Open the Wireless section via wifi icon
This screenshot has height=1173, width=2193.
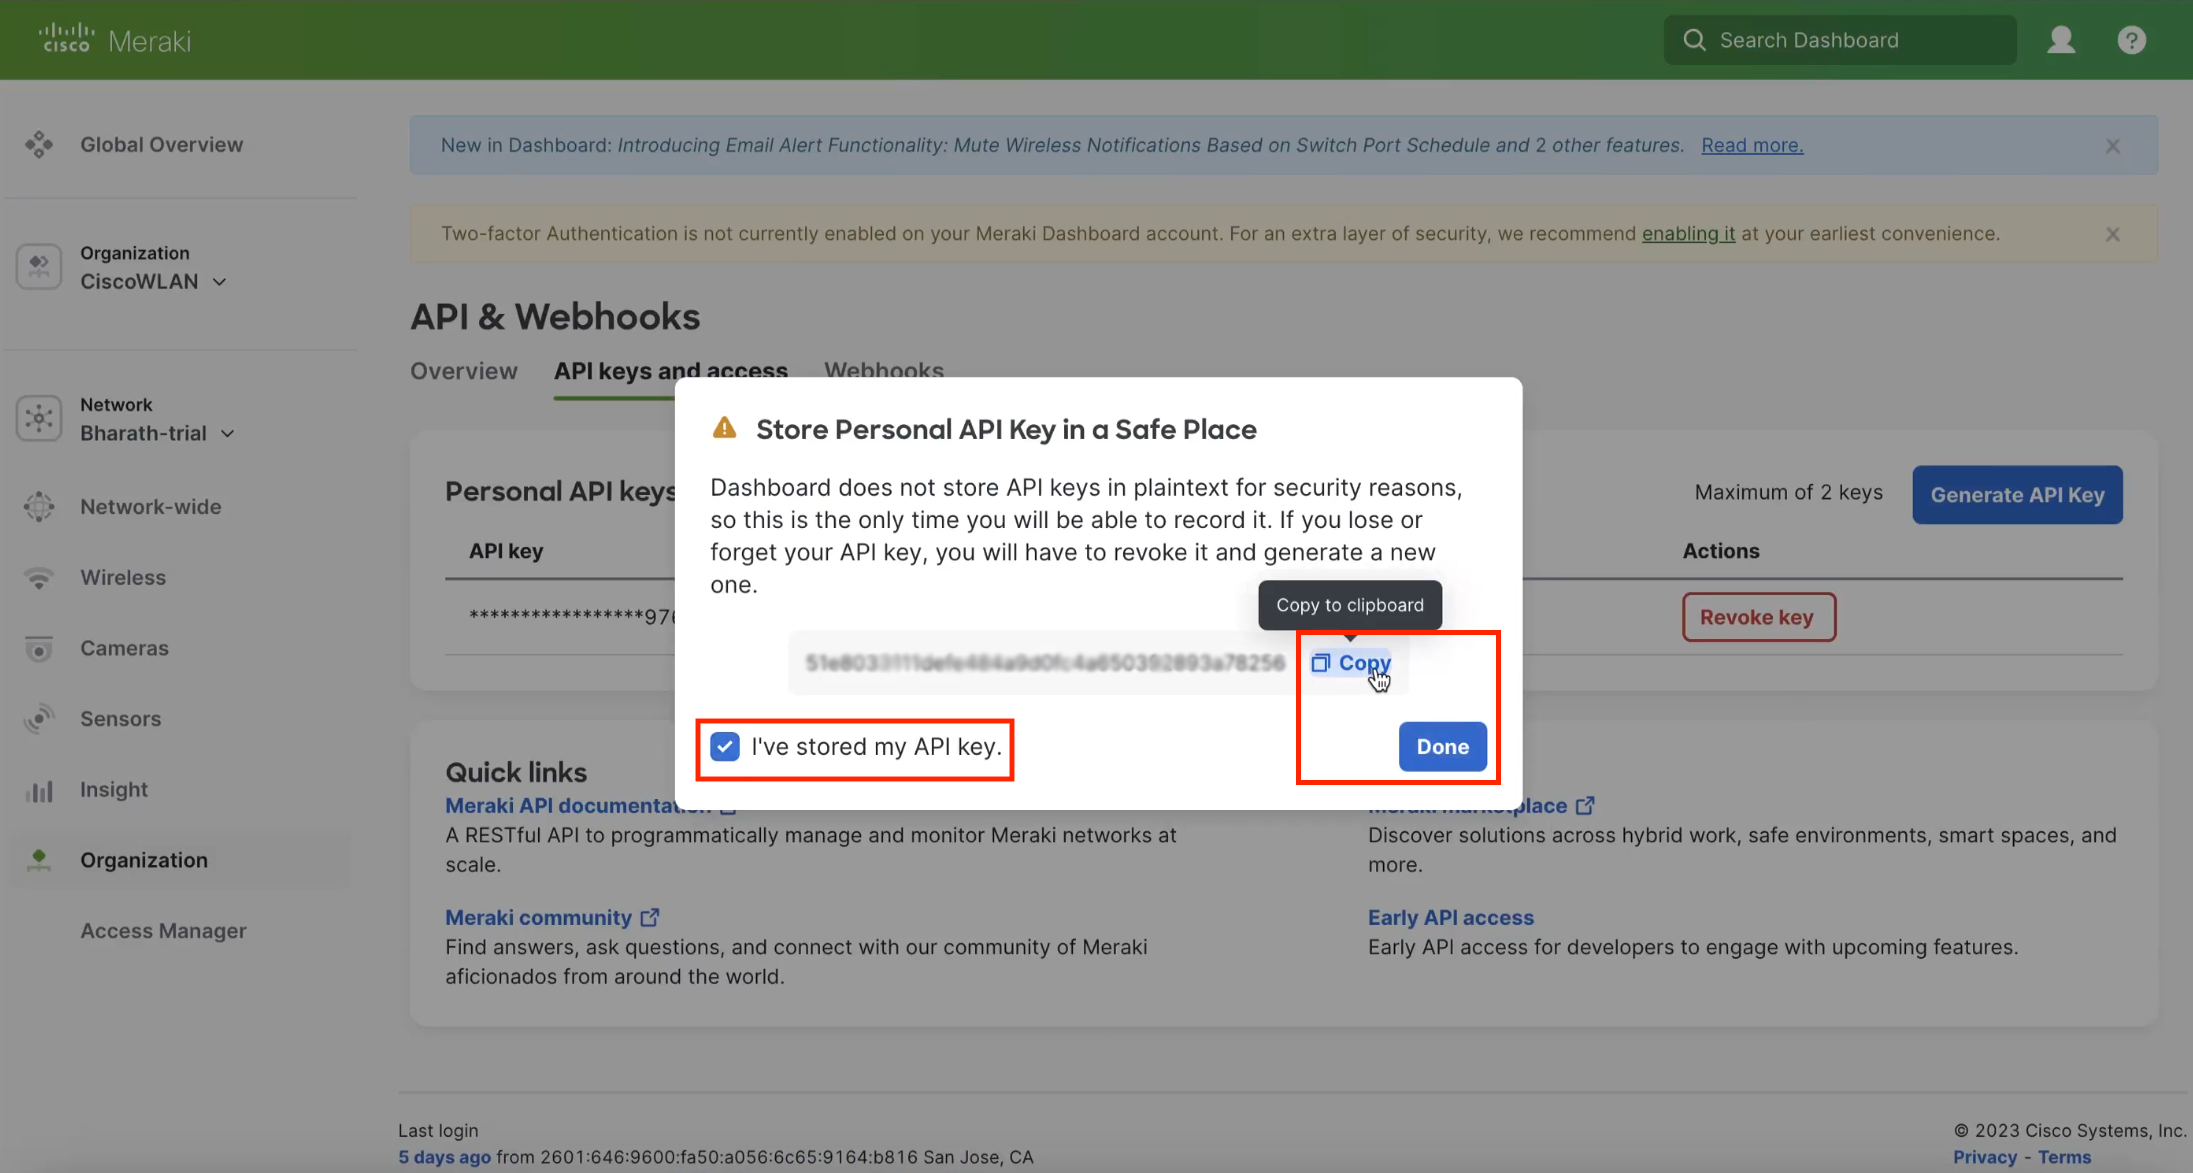[x=39, y=578]
